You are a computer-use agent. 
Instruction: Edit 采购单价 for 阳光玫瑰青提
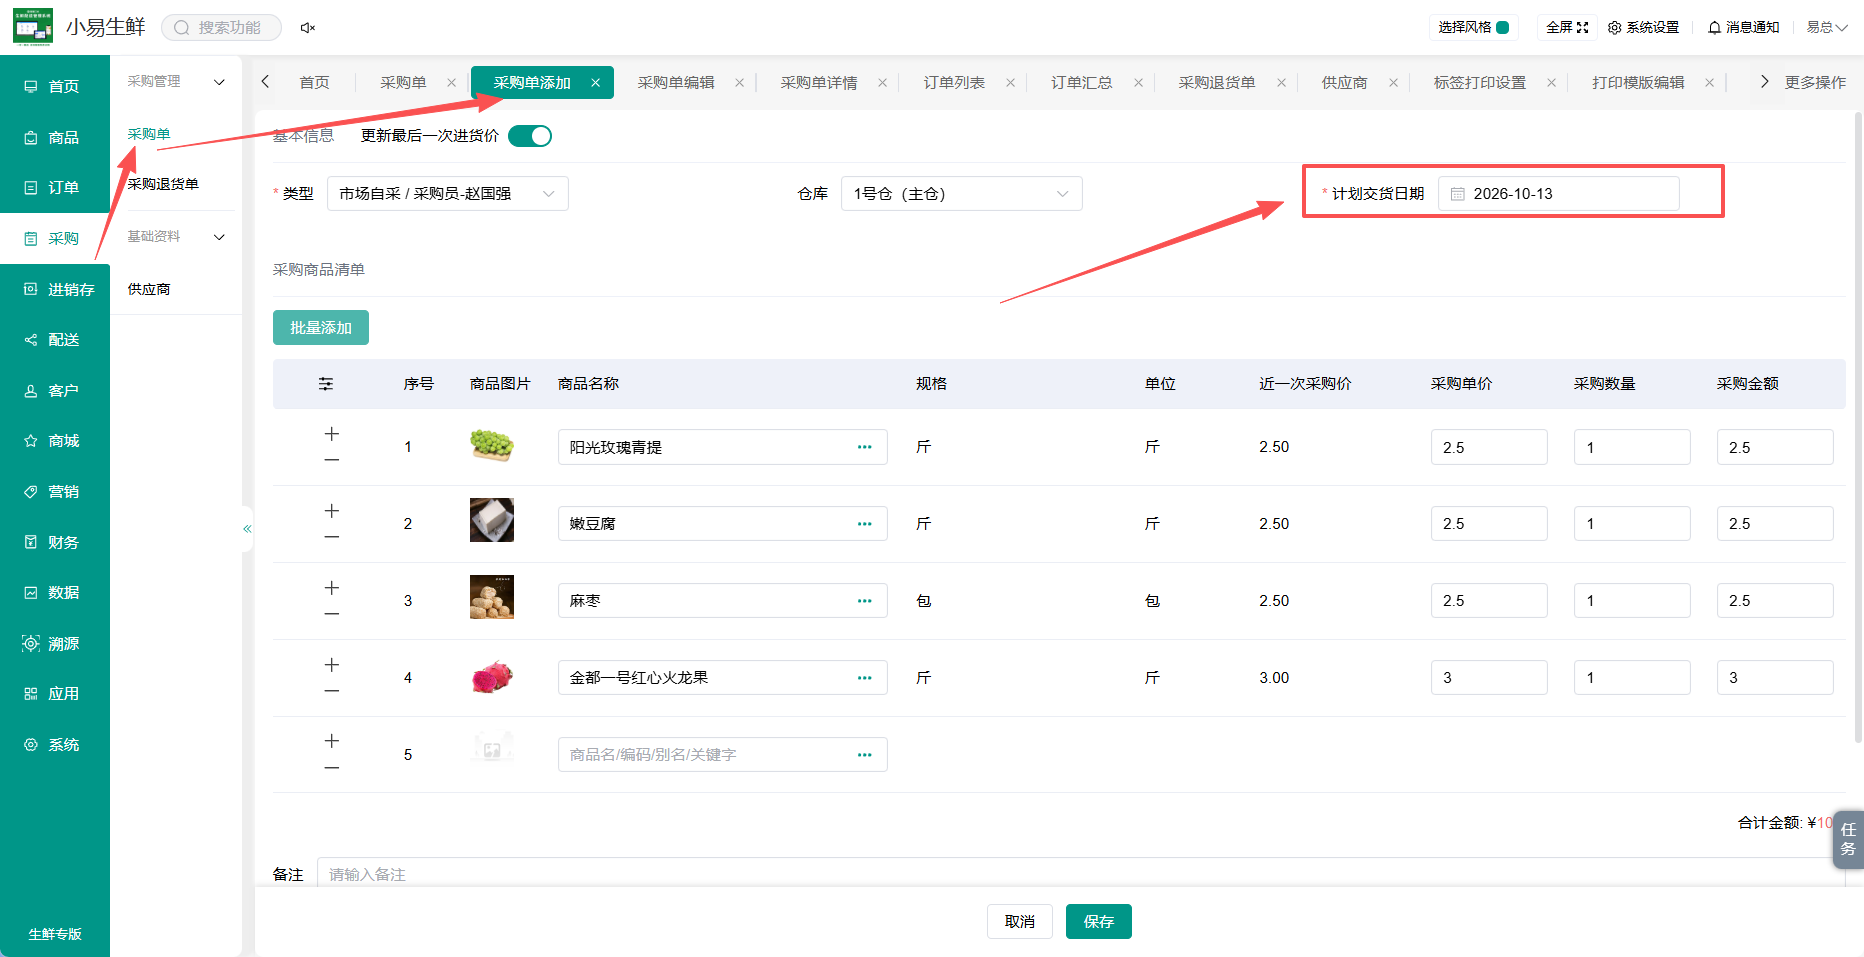point(1489,447)
